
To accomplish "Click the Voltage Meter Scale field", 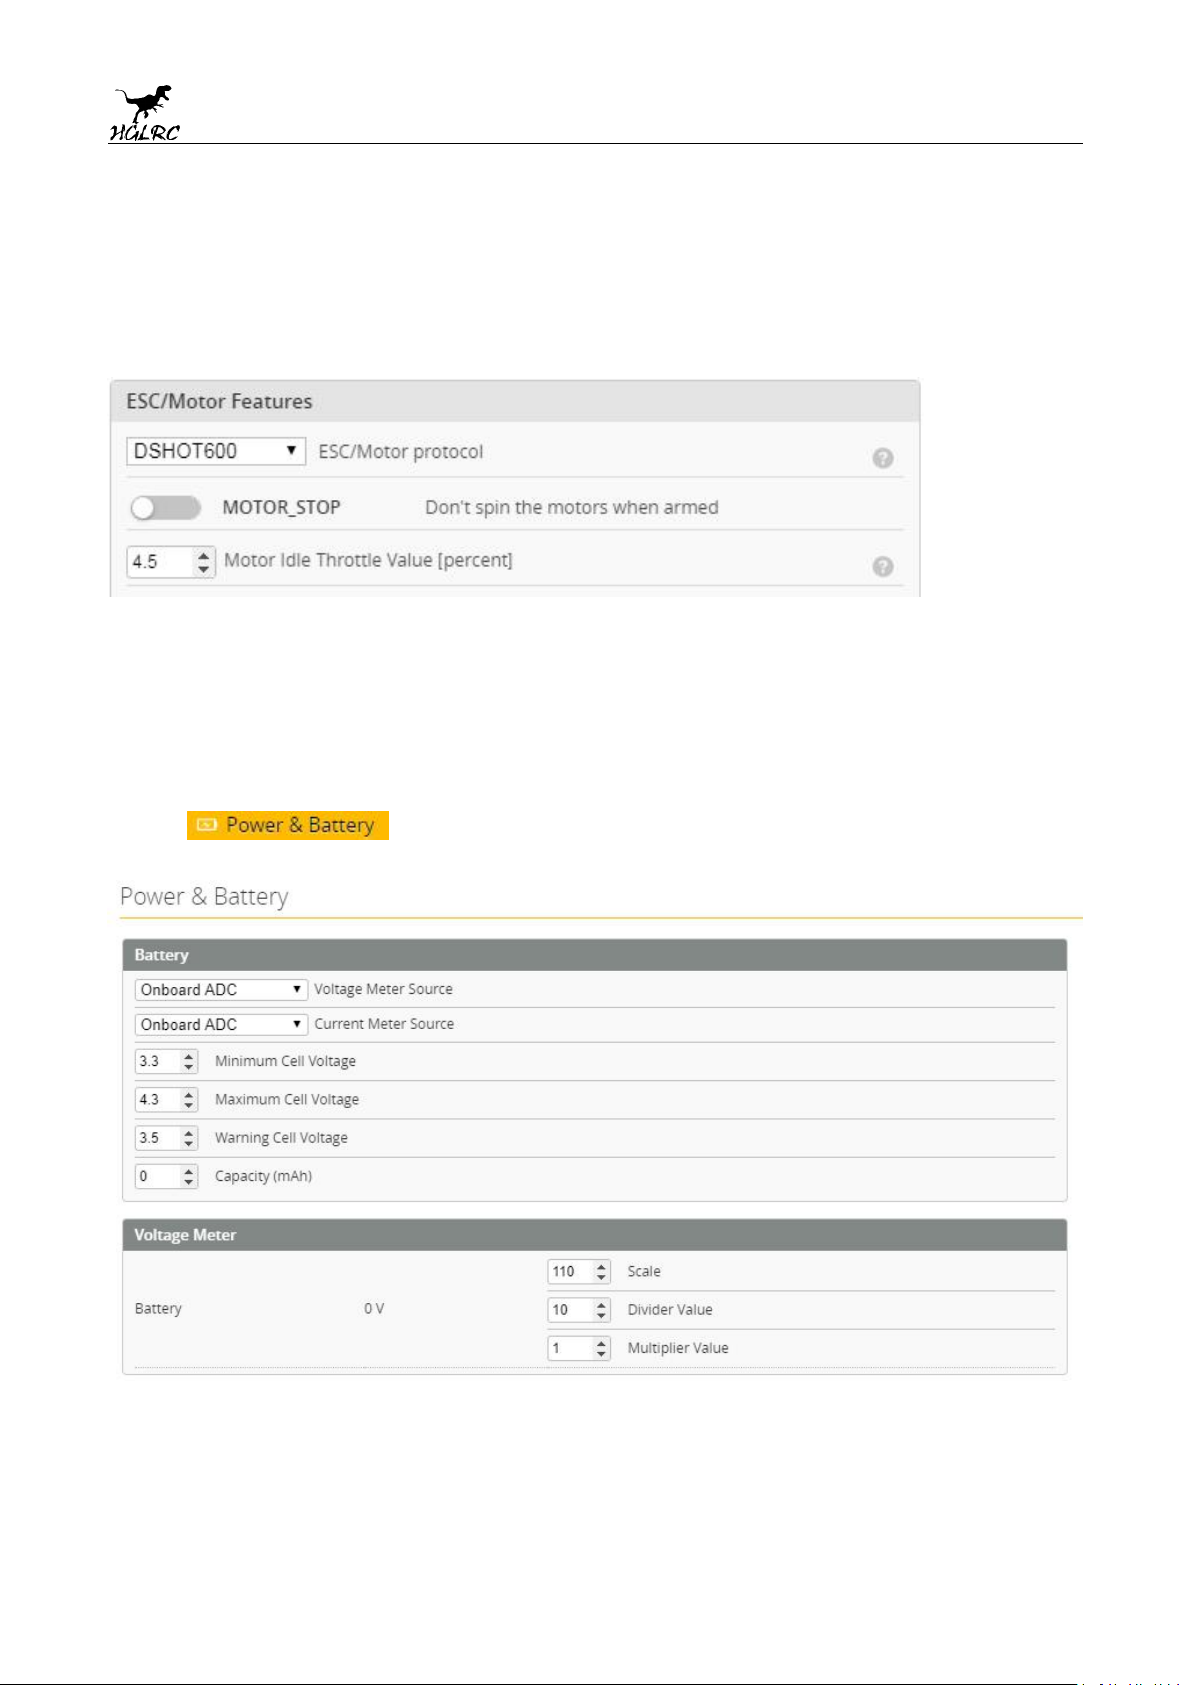I will [x=570, y=1271].
